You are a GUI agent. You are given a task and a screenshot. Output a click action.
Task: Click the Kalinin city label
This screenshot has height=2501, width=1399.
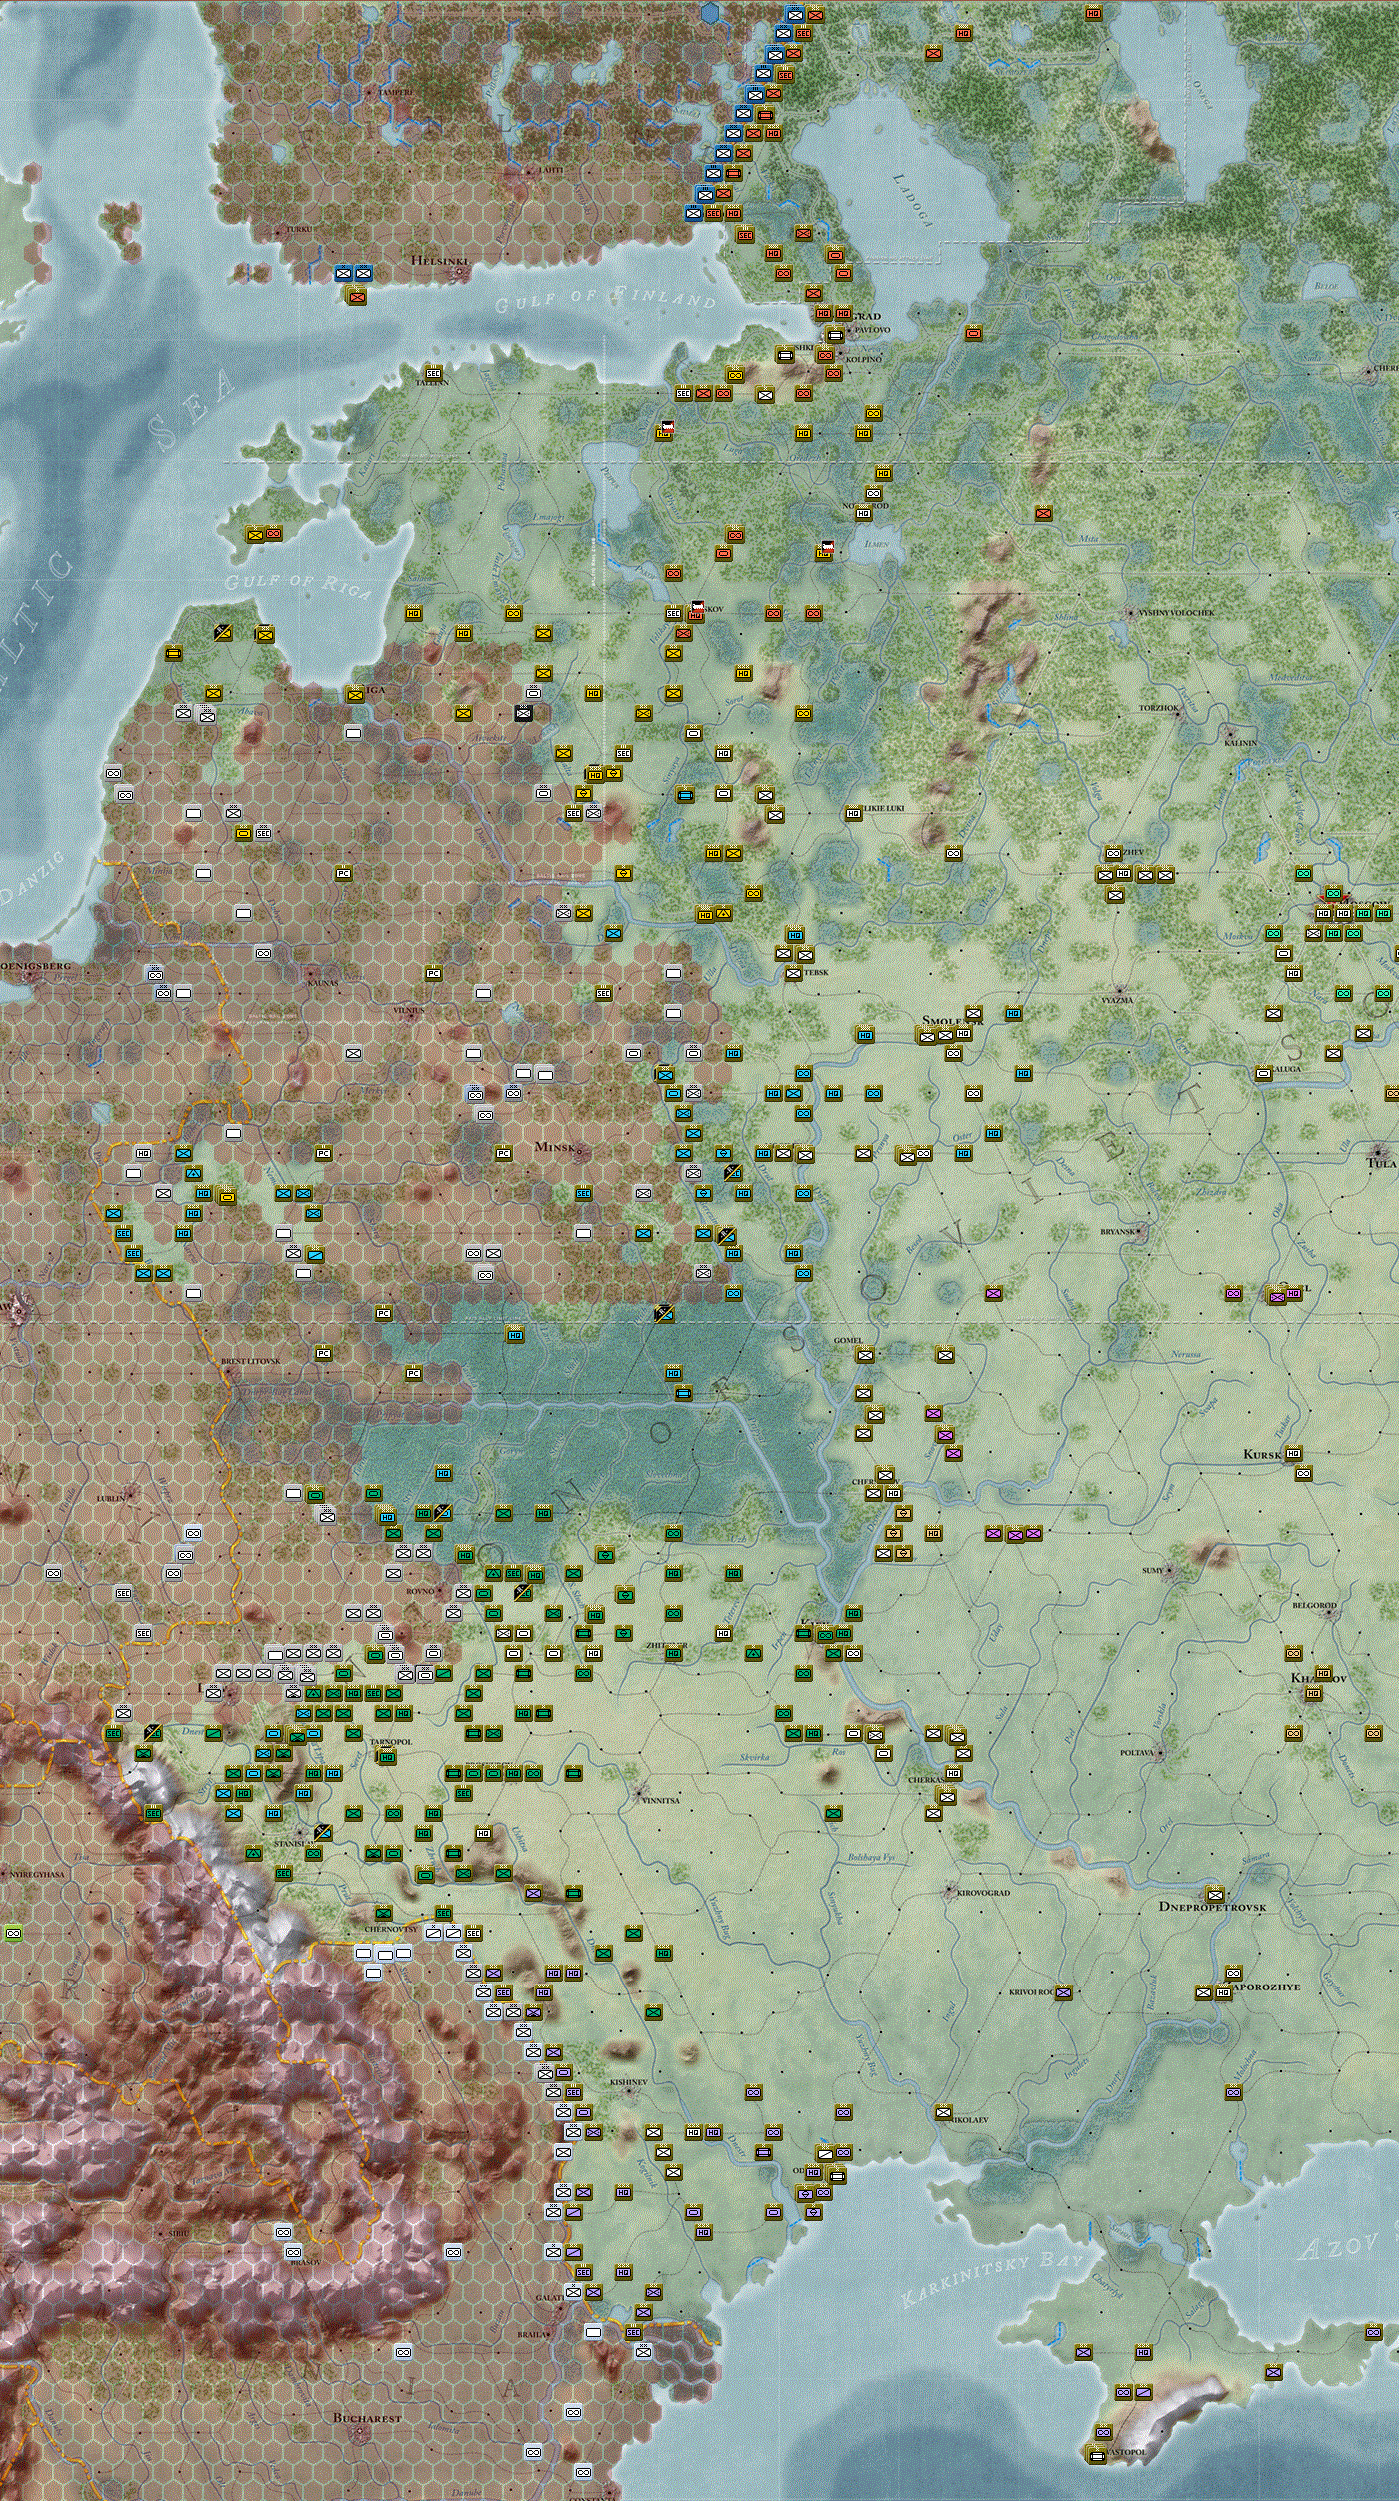click(1241, 743)
